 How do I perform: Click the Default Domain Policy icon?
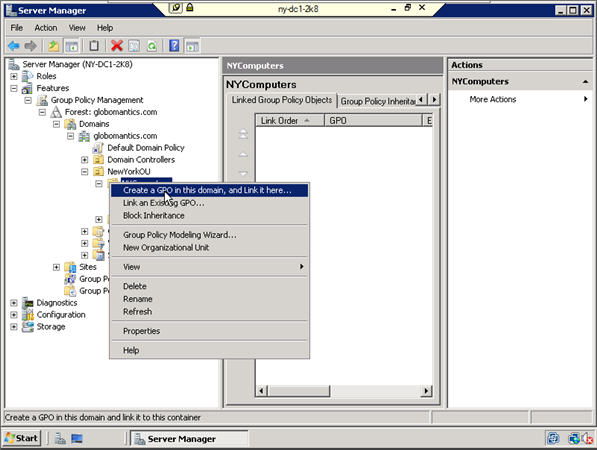click(98, 148)
